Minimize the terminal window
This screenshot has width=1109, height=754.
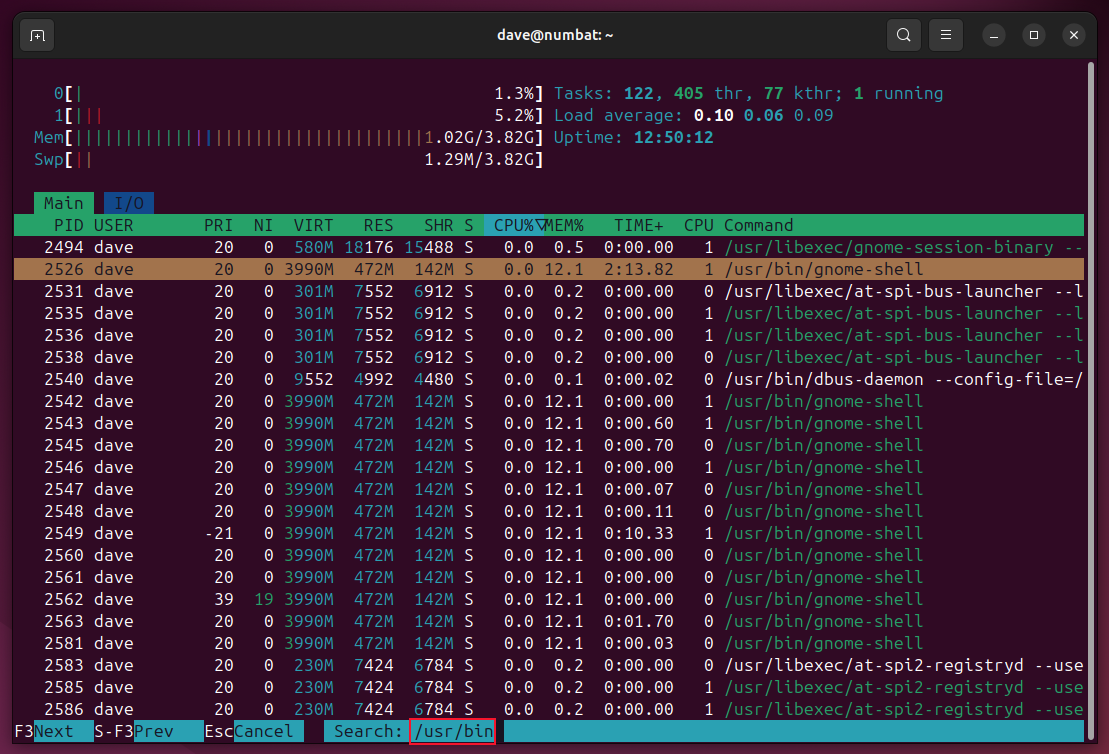pos(995,35)
